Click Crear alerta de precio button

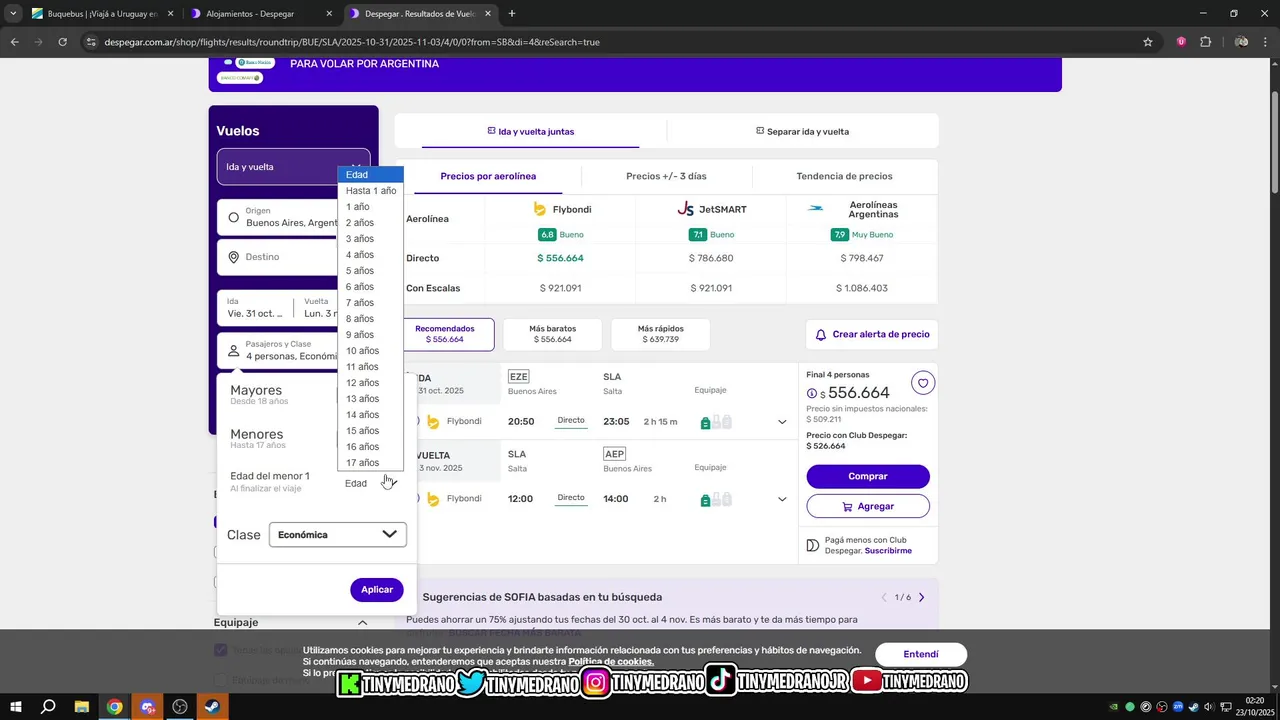872,334
